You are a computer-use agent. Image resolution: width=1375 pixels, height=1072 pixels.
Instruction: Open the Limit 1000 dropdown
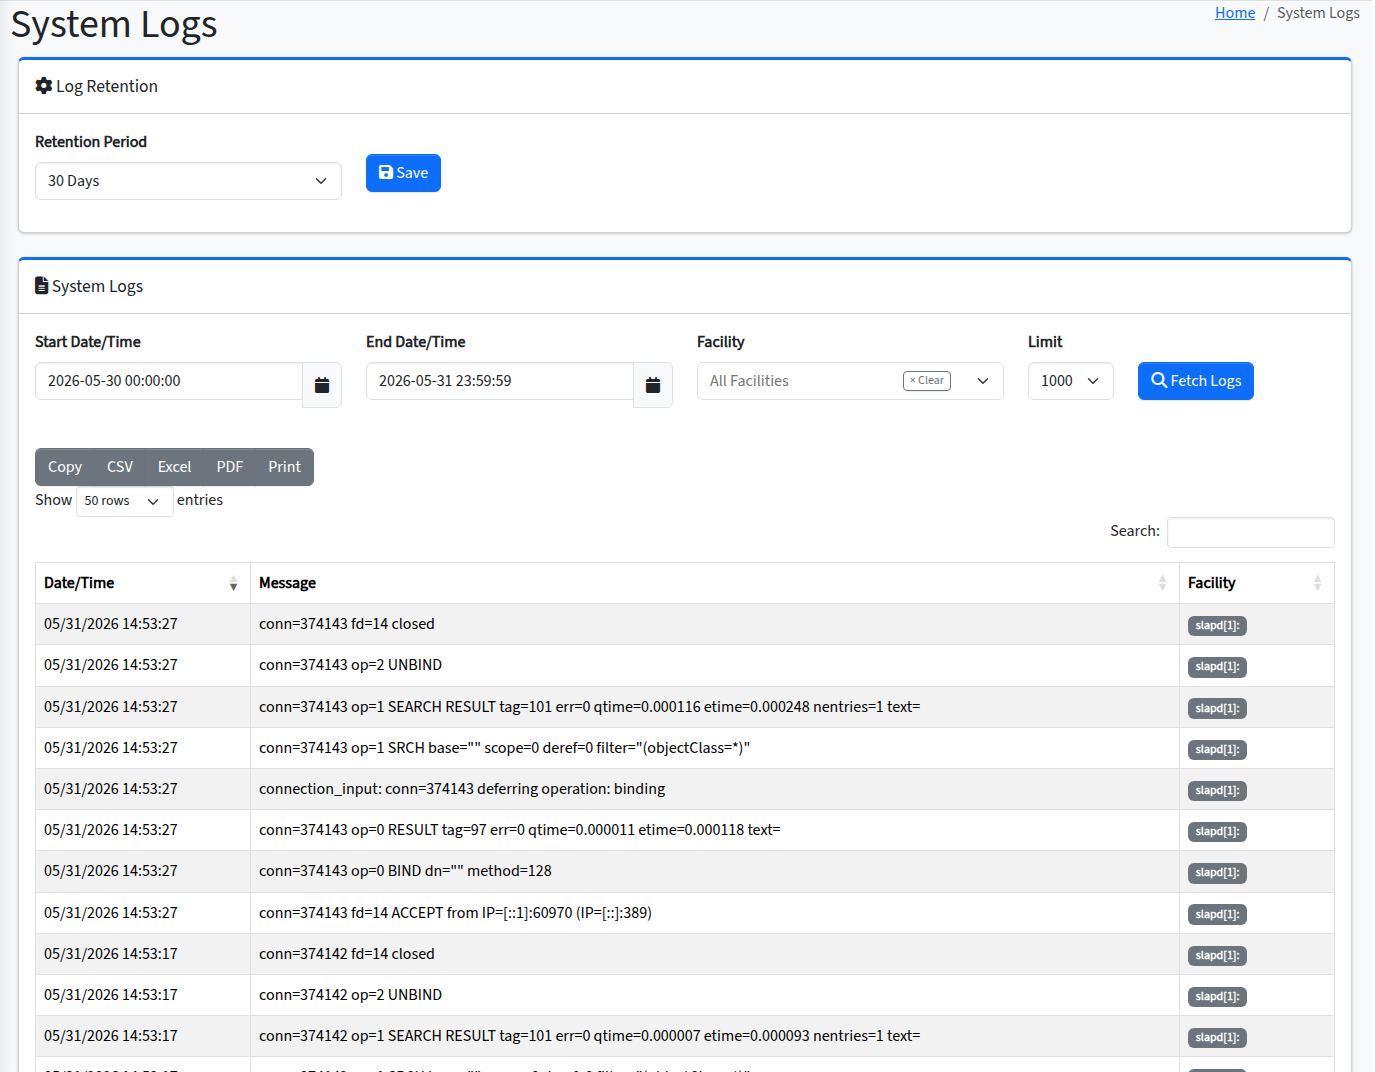point(1070,381)
